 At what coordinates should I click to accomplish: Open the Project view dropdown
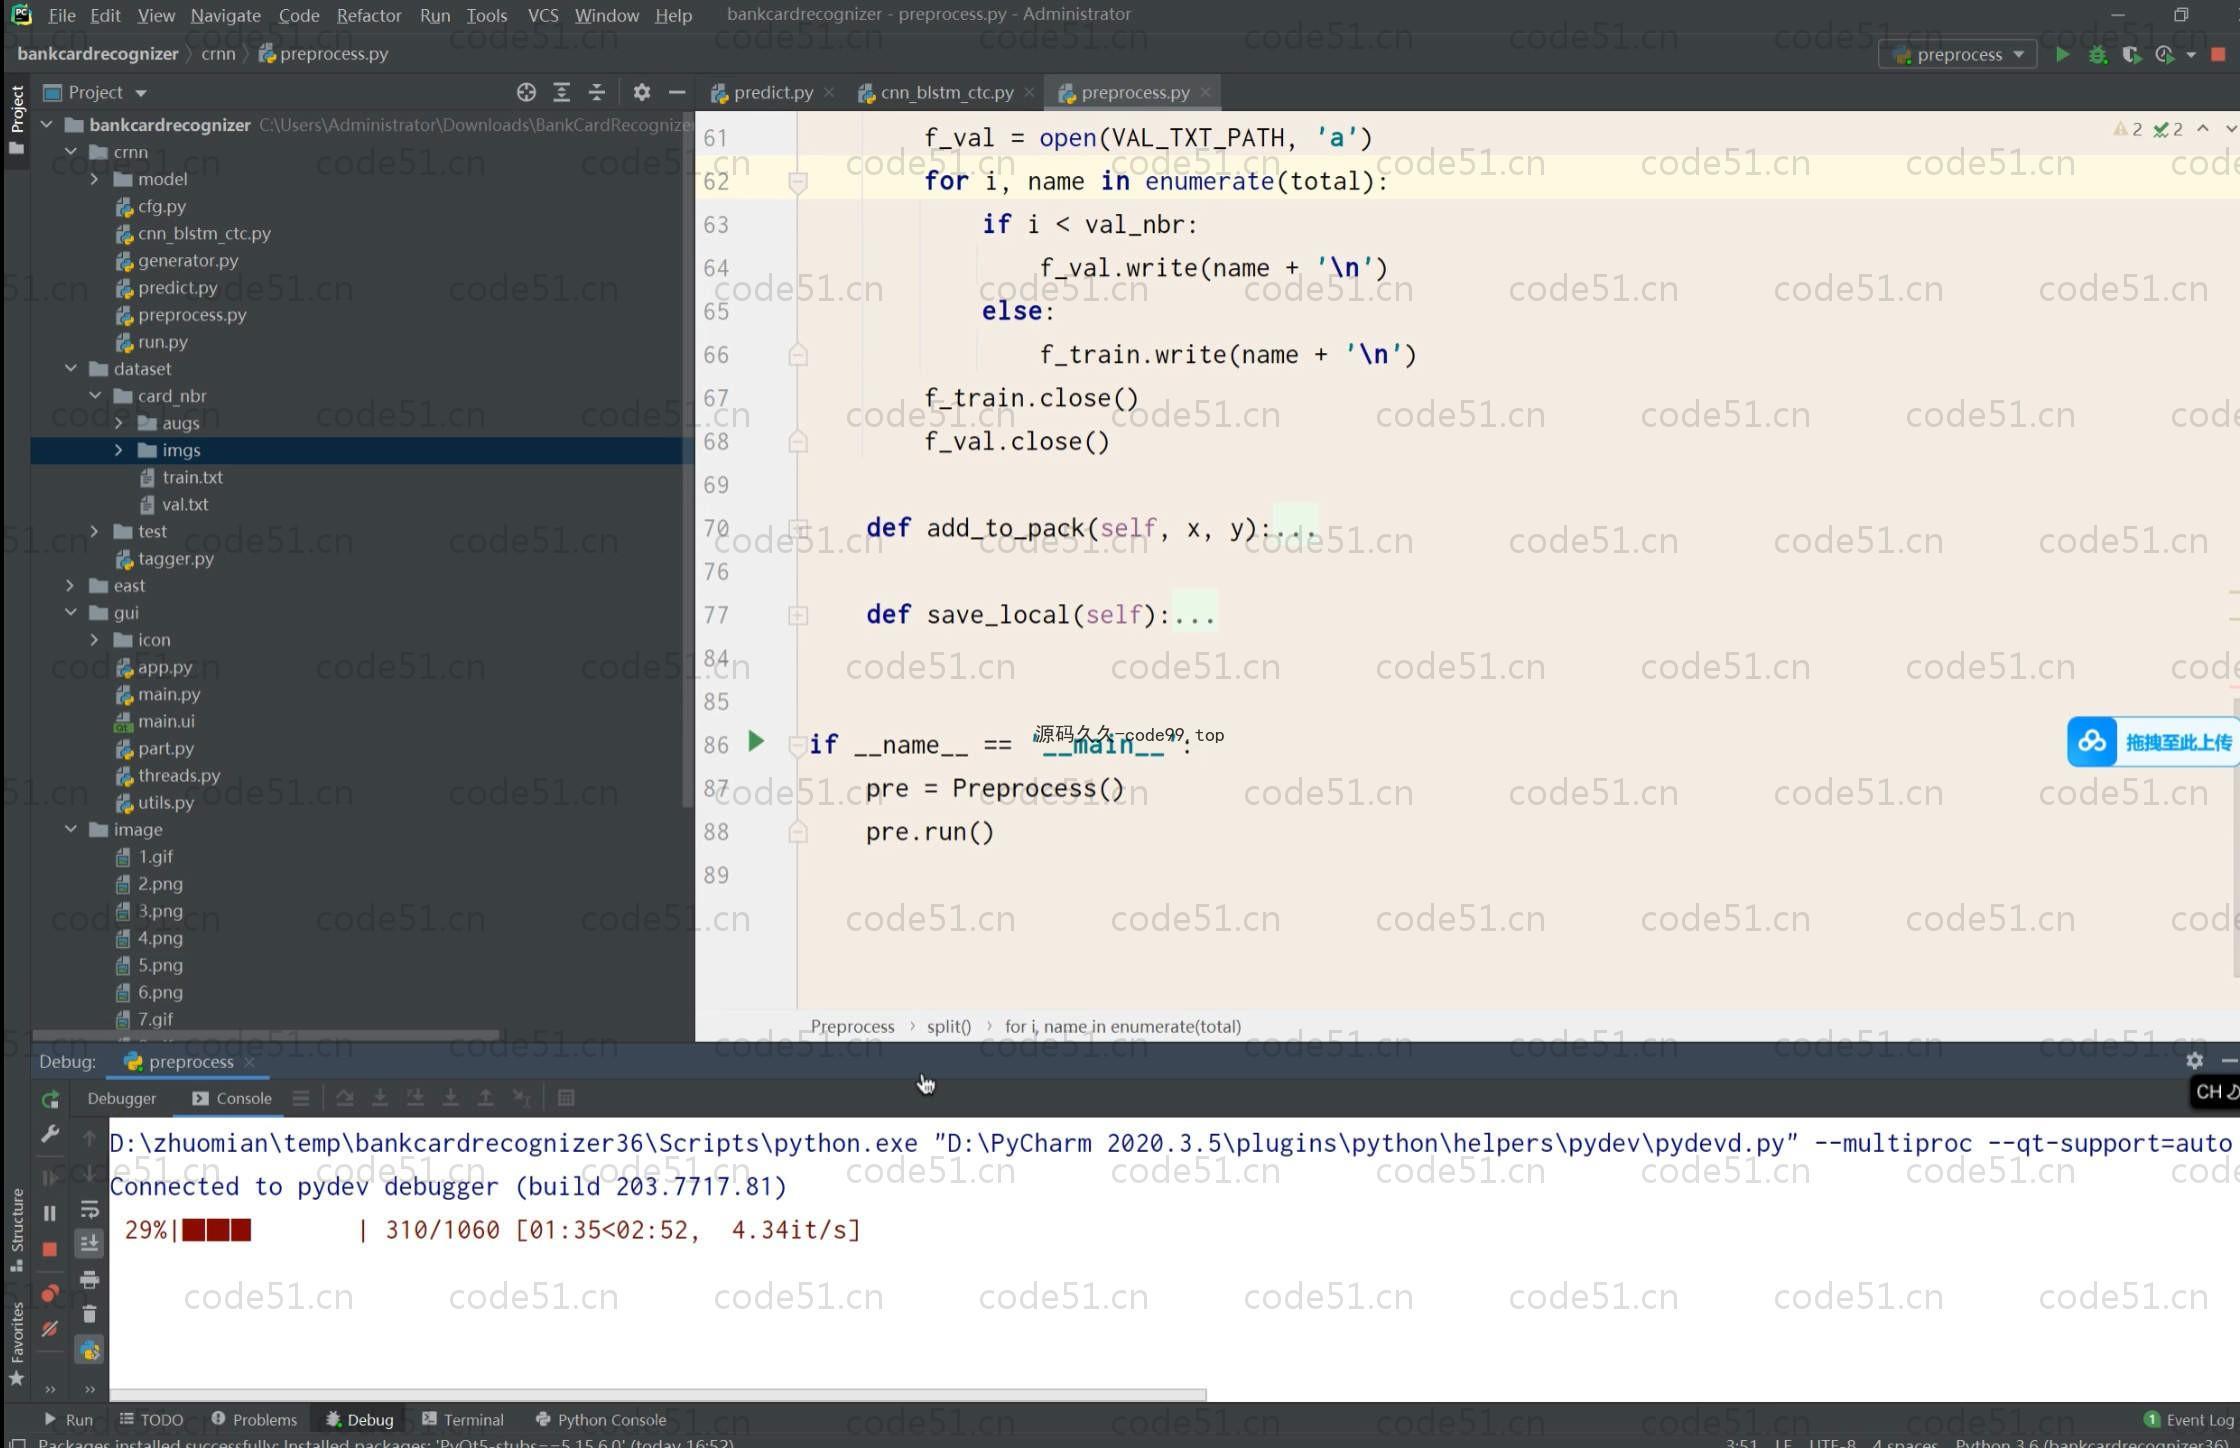point(95,92)
